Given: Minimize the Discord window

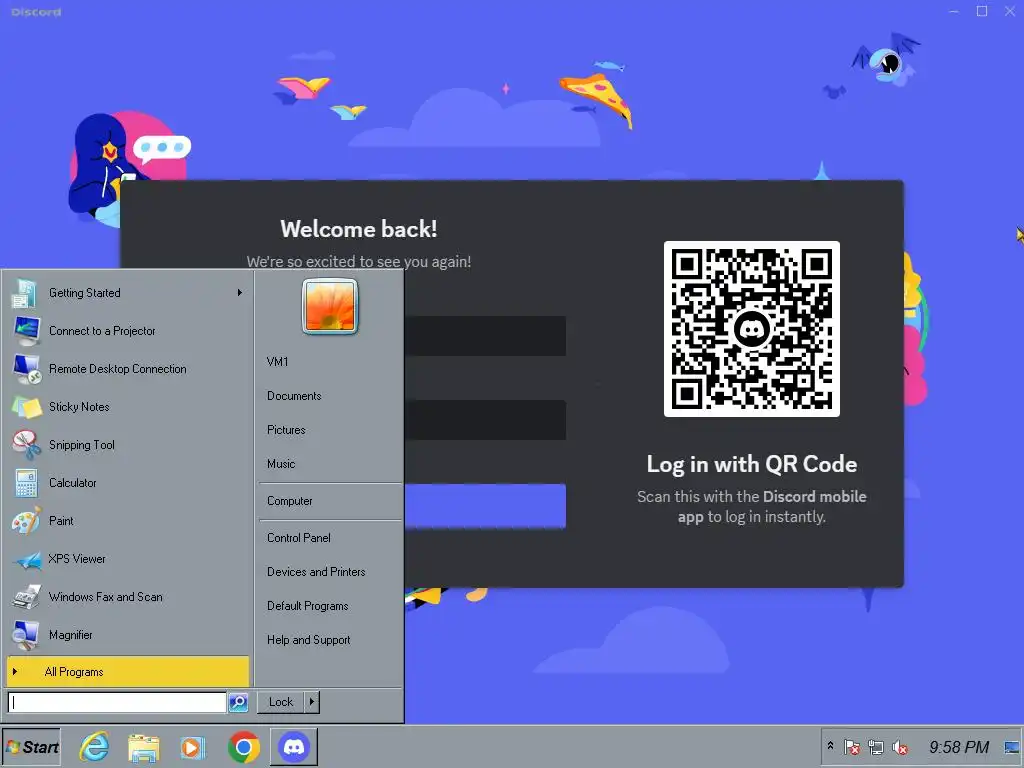Looking at the screenshot, I should pos(954,11).
